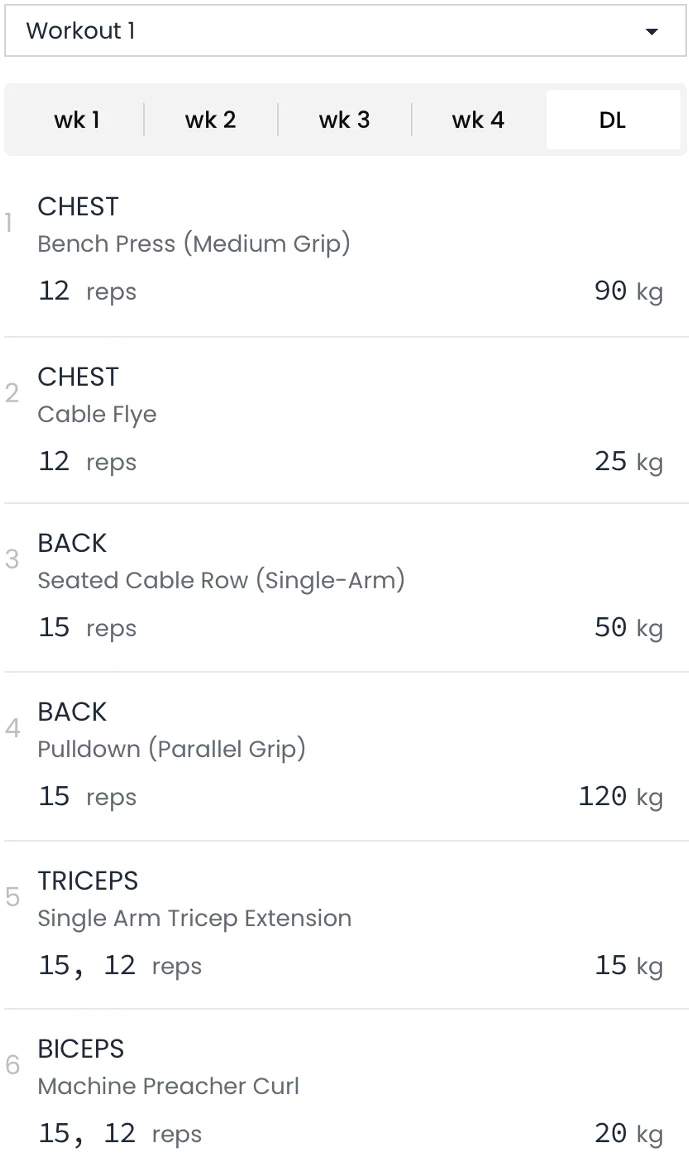
Task: Select the wk 4 tab
Action: tap(478, 120)
